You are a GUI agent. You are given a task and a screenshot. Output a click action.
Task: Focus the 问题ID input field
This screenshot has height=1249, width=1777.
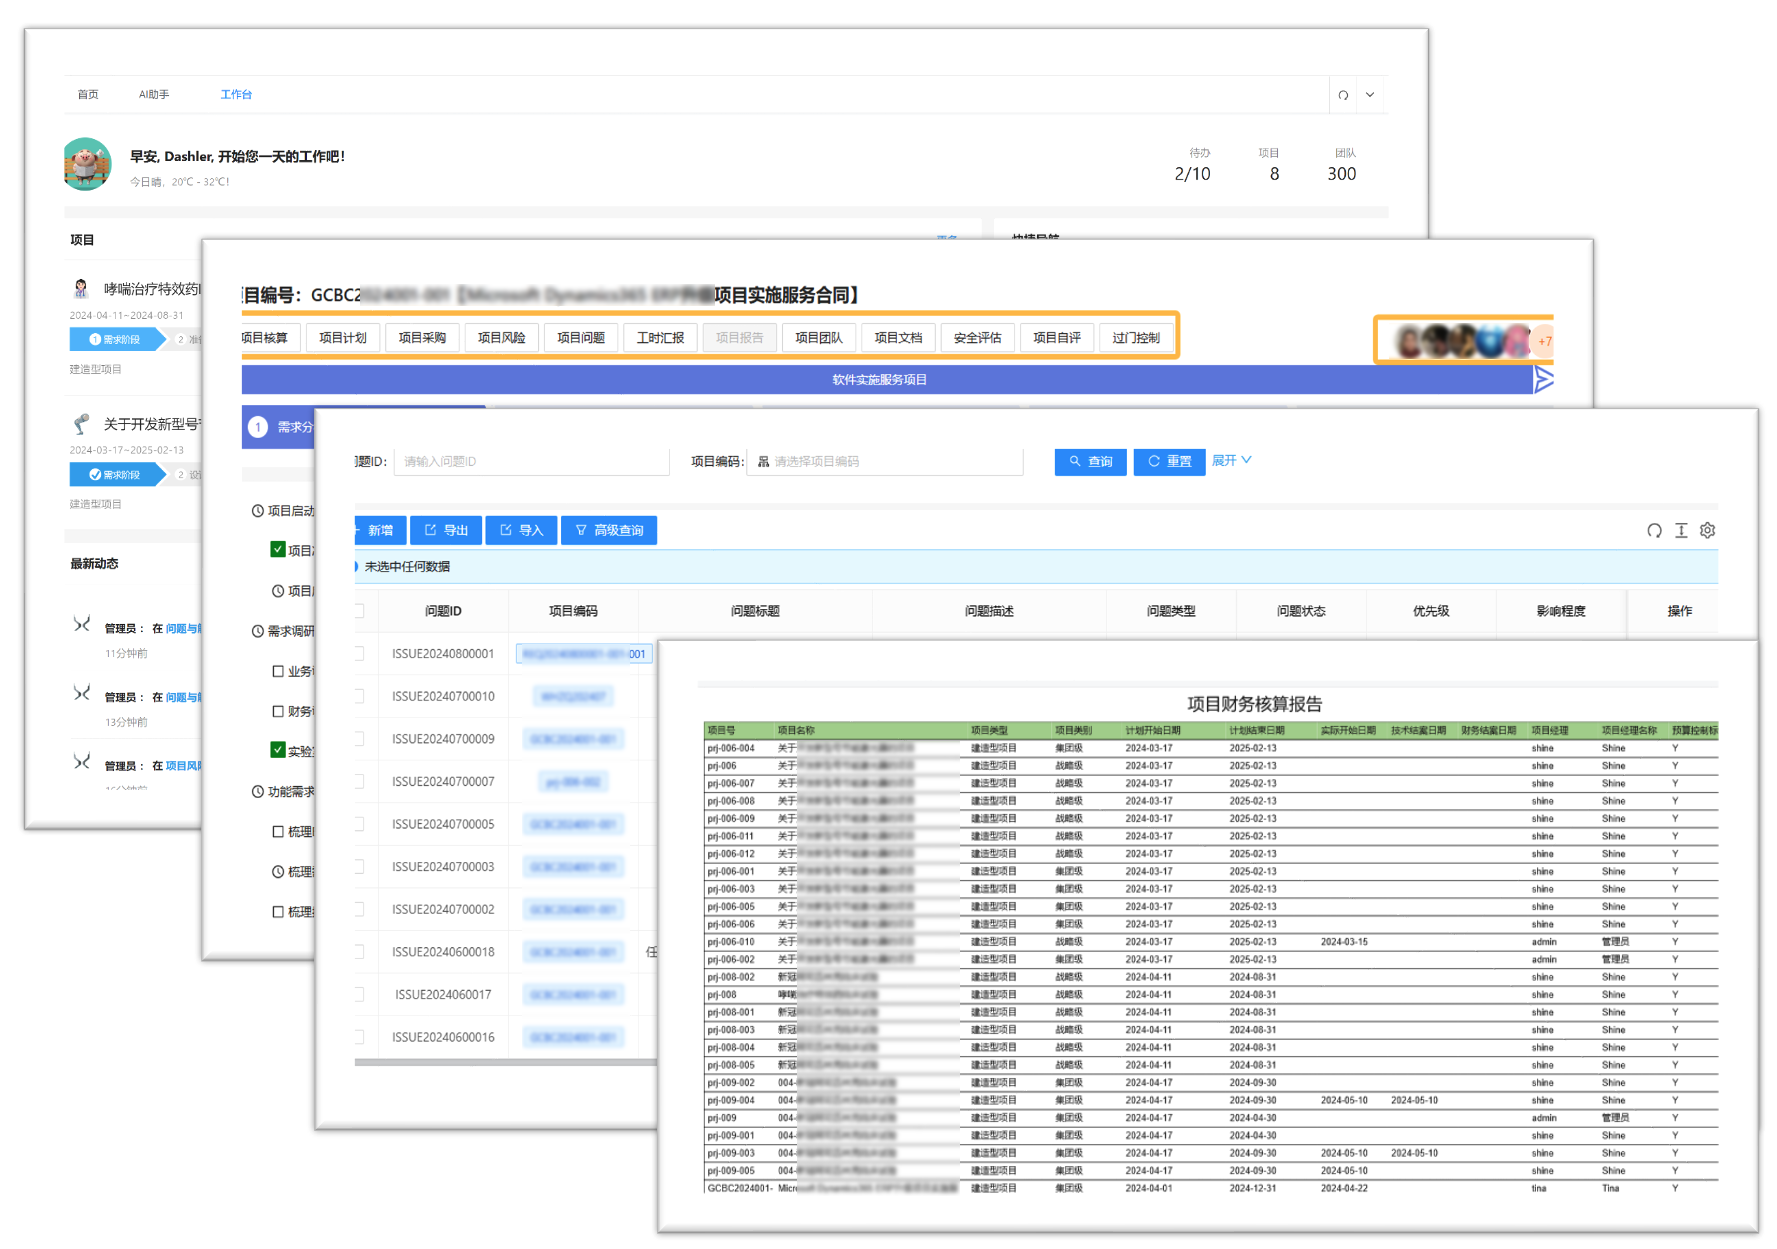pos(531,461)
